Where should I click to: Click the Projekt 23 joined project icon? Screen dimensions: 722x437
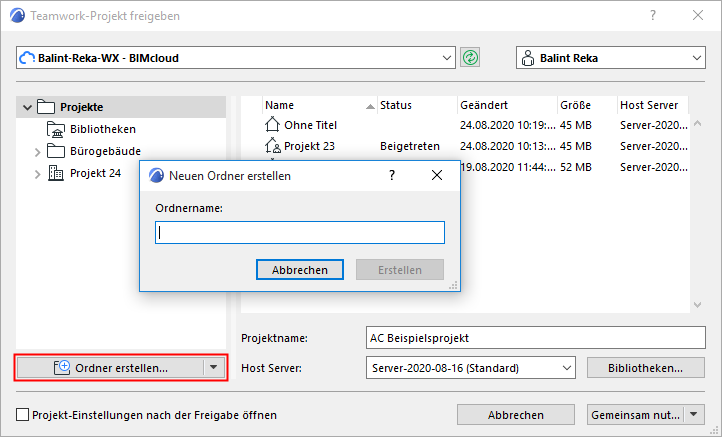click(x=273, y=146)
